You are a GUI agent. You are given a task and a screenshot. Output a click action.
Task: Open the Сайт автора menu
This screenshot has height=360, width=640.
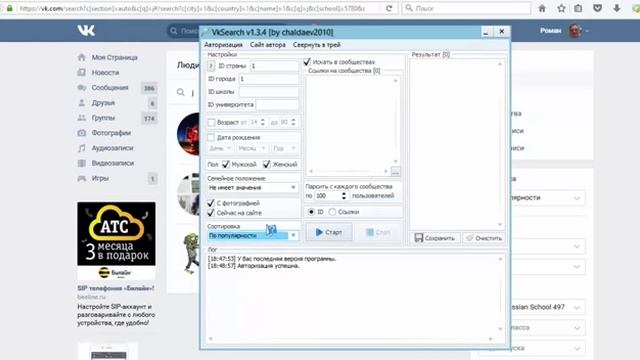point(268,45)
